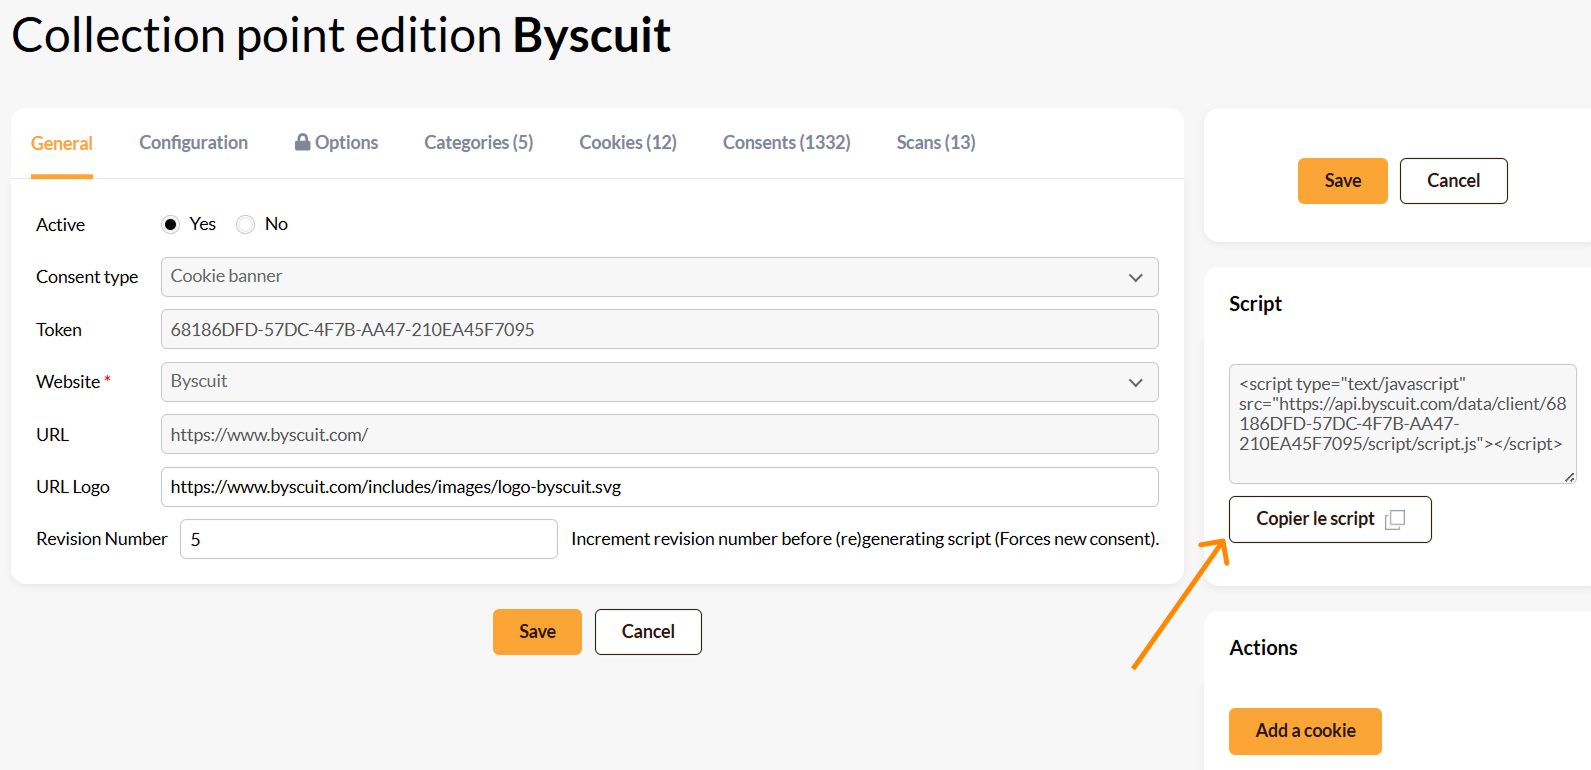Screen dimensions: 1591x770
Task: Click the resize handle of script textarea
Action: click(1569, 477)
